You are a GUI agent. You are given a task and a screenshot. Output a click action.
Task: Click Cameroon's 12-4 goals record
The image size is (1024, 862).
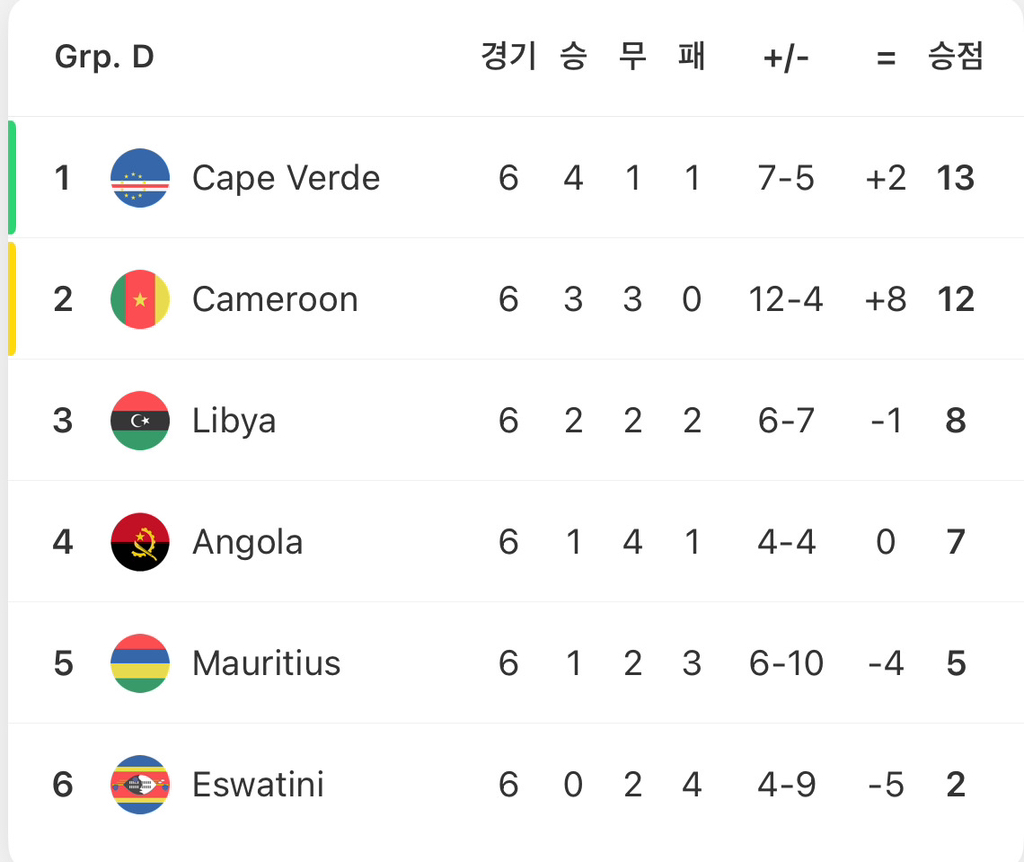[786, 300]
